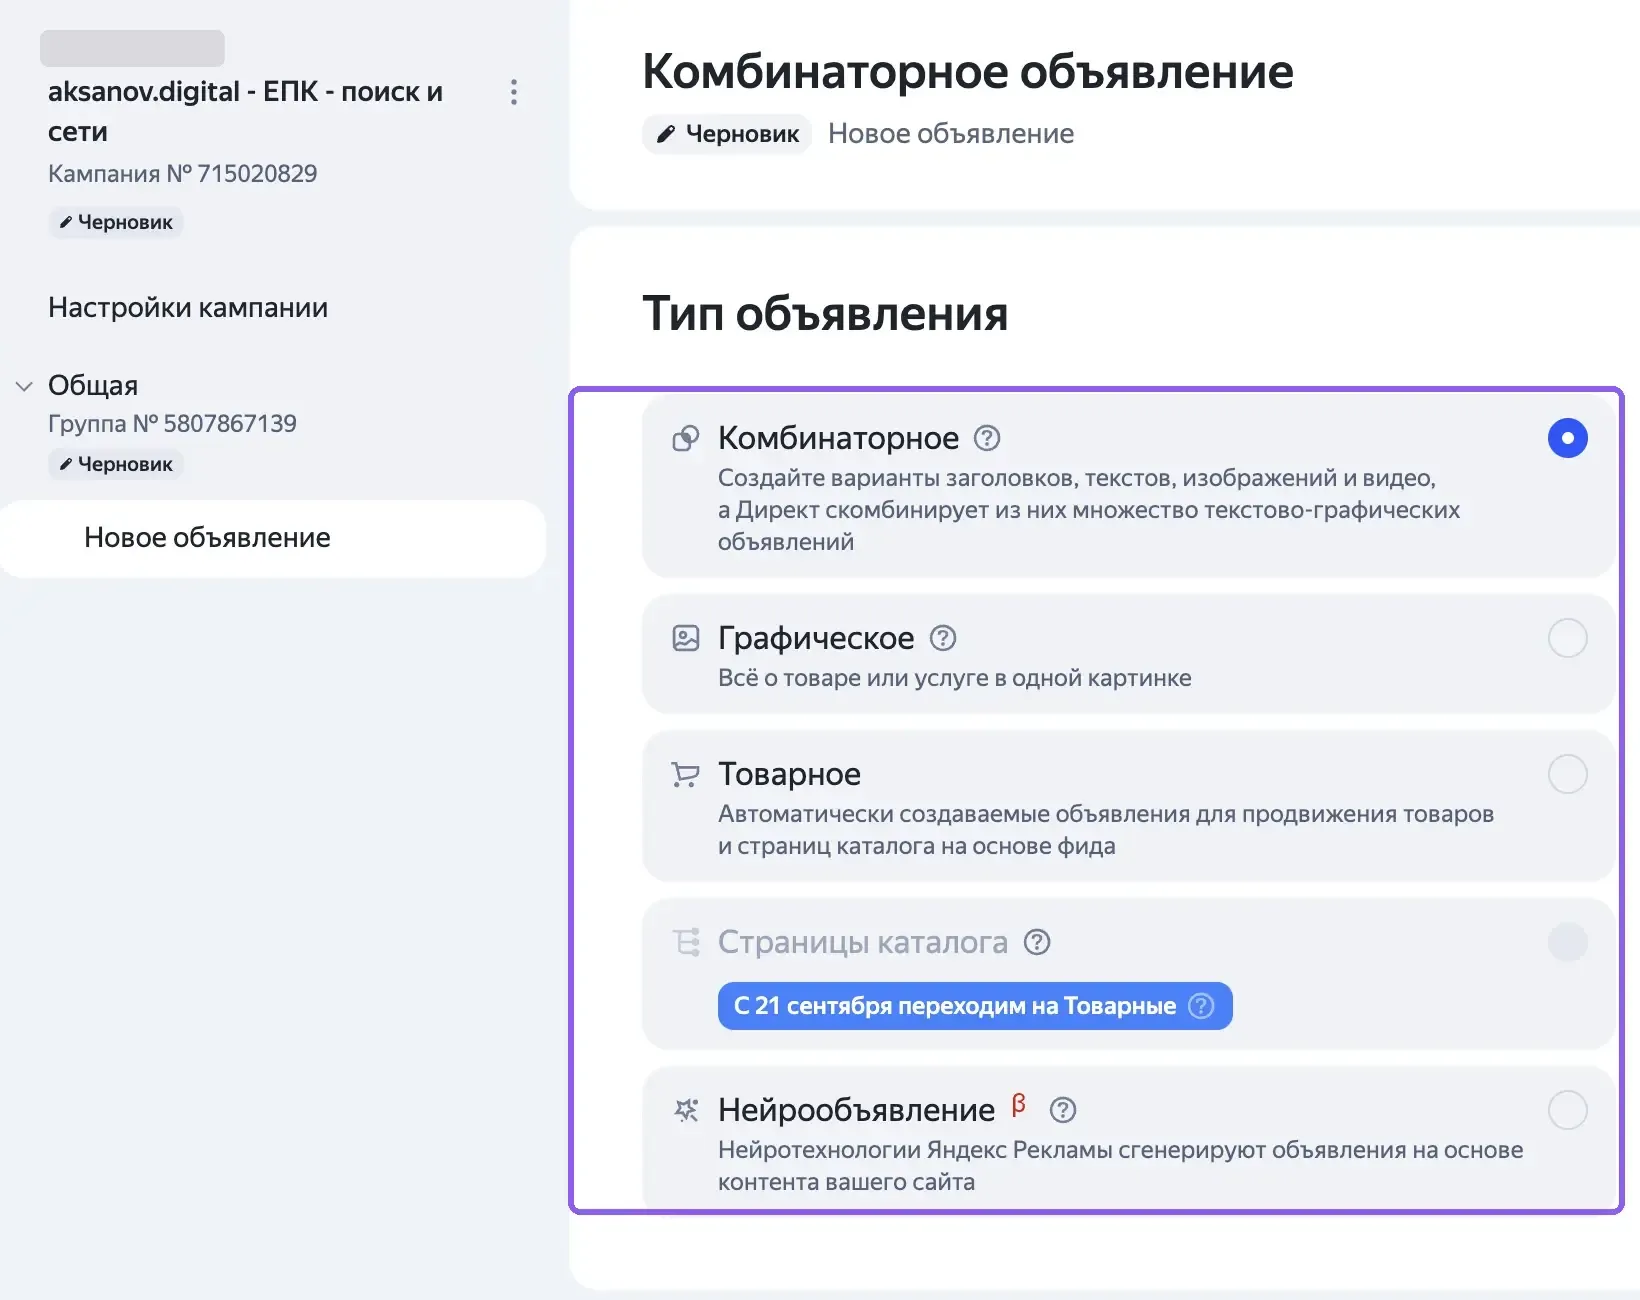Open the Общая ad group
1640x1300 pixels.
(93, 385)
